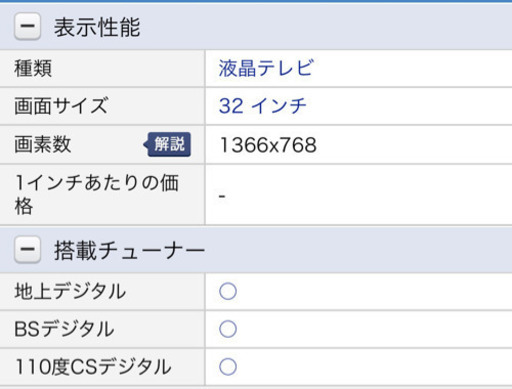Select the 地上デジタル row label
The height and width of the screenshot is (389, 512).
click(70, 291)
